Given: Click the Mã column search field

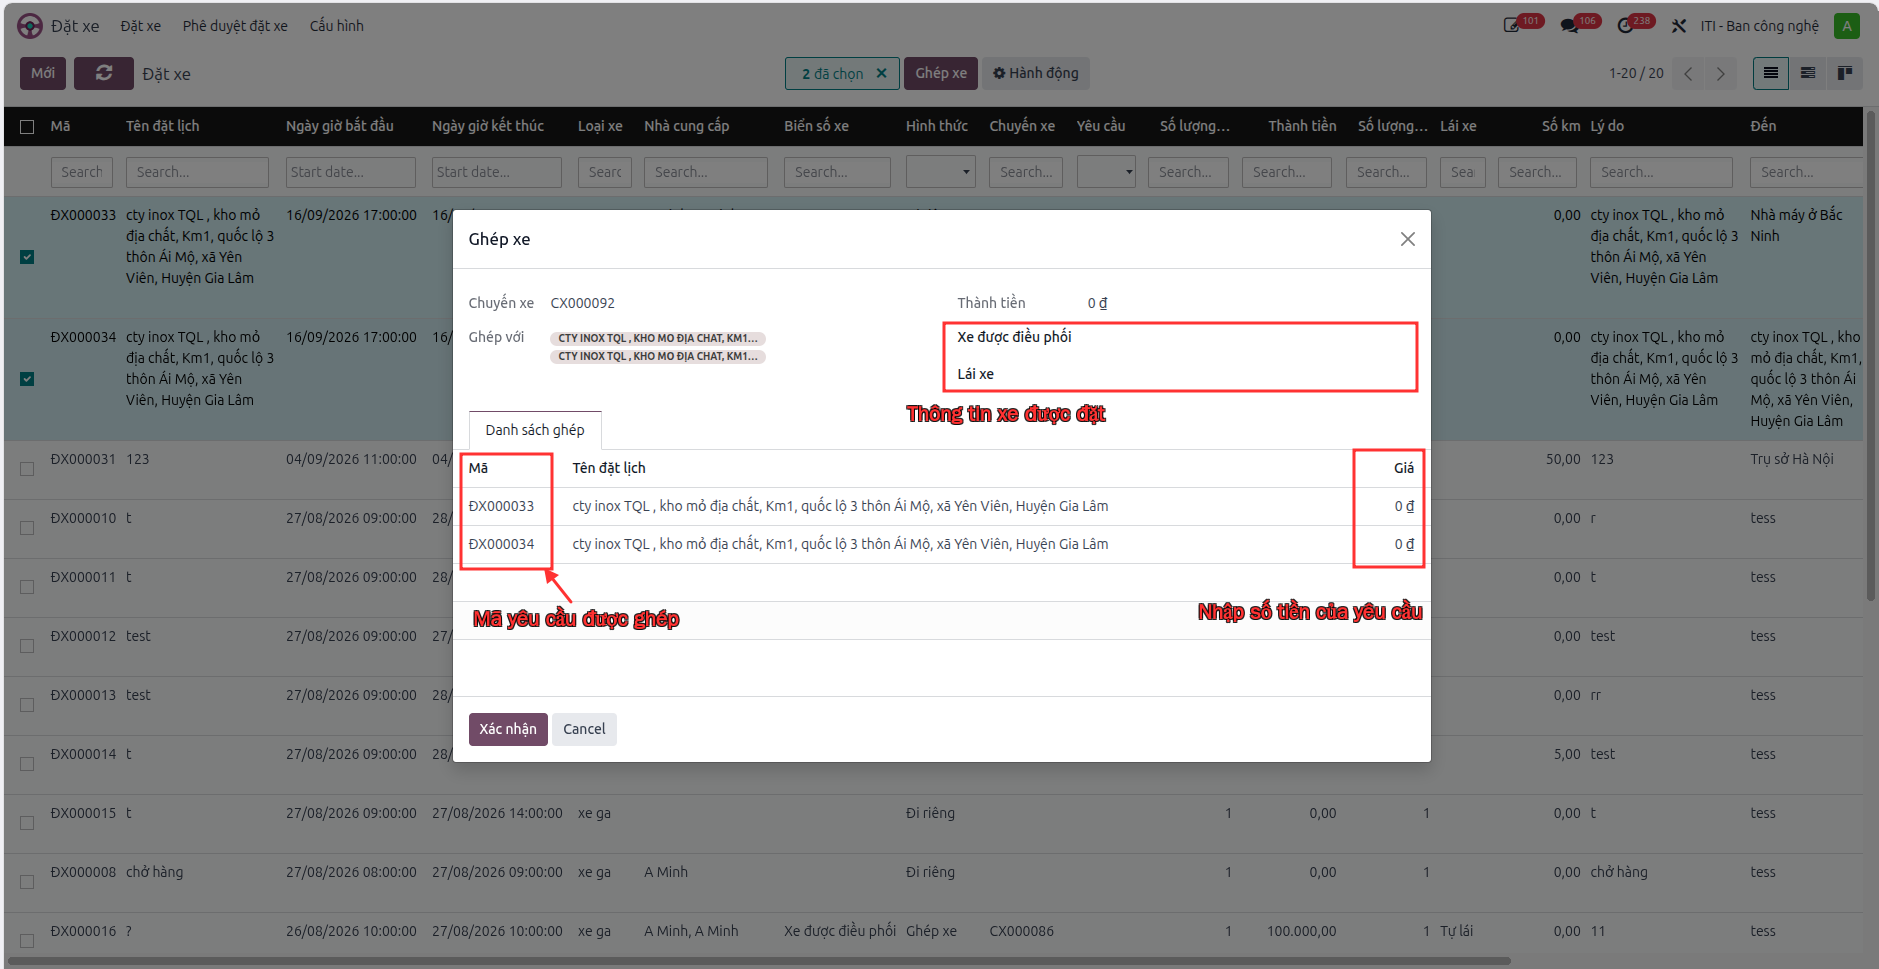Looking at the screenshot, I should (82, 172).
